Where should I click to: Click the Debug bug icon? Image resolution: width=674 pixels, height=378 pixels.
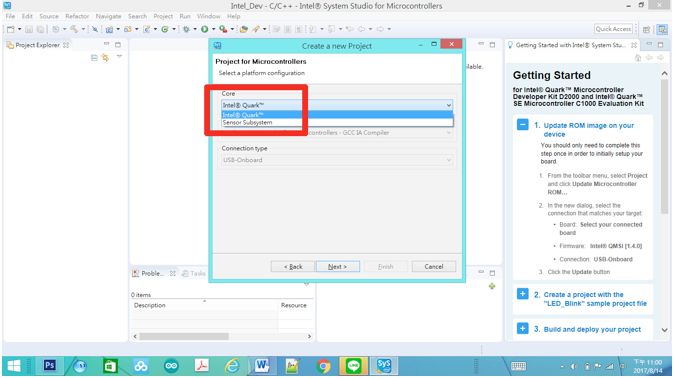[x=186, y=29]
